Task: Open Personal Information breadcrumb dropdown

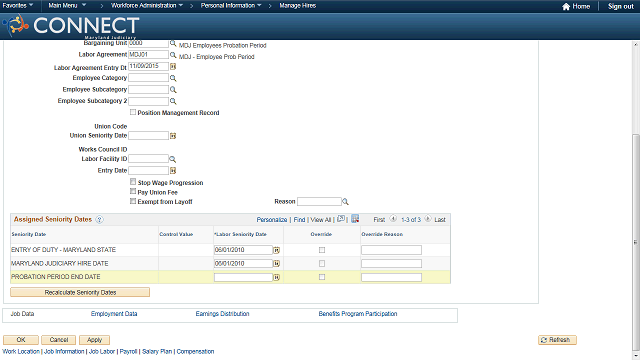Action: click(x=231, y=6)
